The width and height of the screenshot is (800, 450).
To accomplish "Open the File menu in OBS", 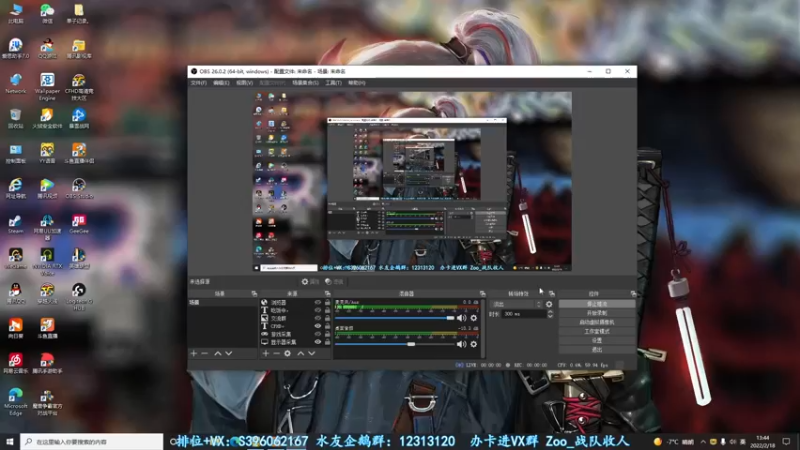I will pyautogui.click(x=198, y=83).
